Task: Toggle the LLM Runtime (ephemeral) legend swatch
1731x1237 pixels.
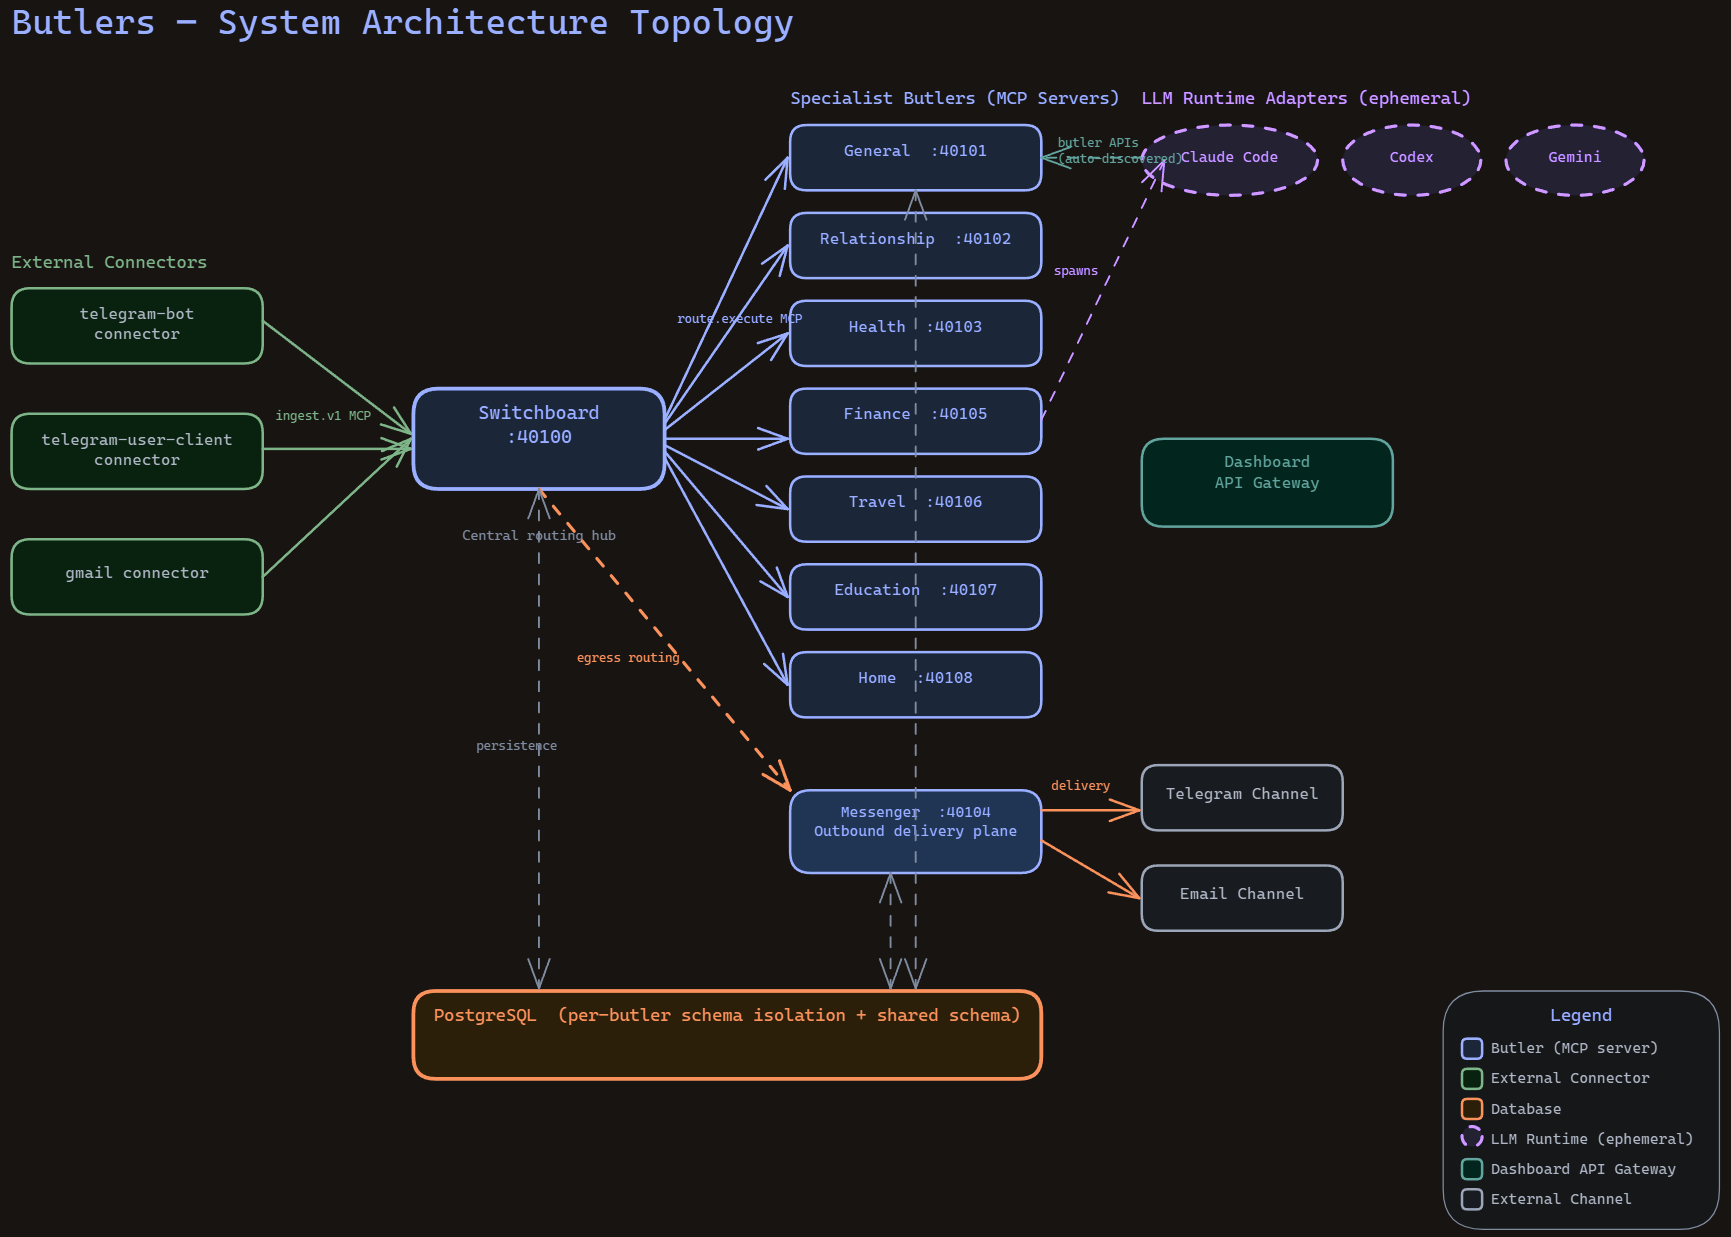Action: tap(1471, 1138)
